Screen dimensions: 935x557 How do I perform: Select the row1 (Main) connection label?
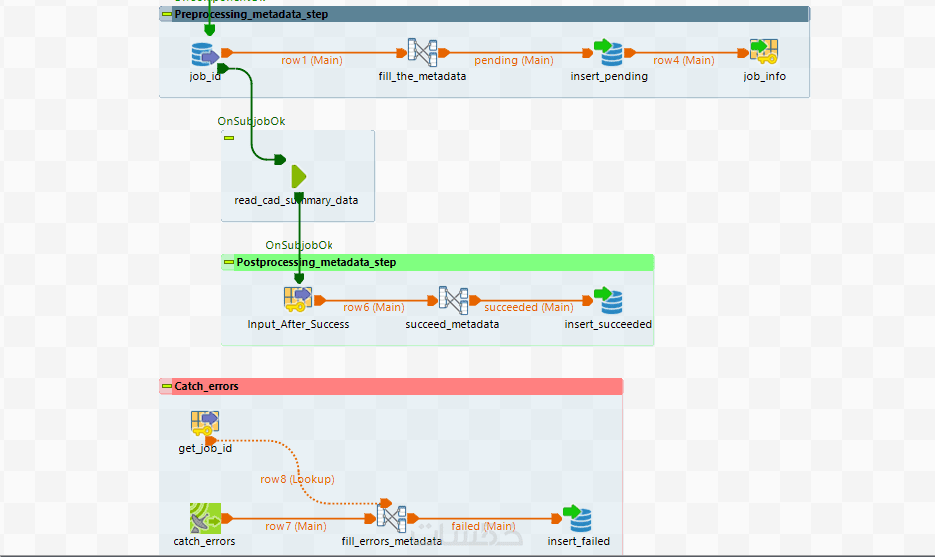[x=312, y=60]
